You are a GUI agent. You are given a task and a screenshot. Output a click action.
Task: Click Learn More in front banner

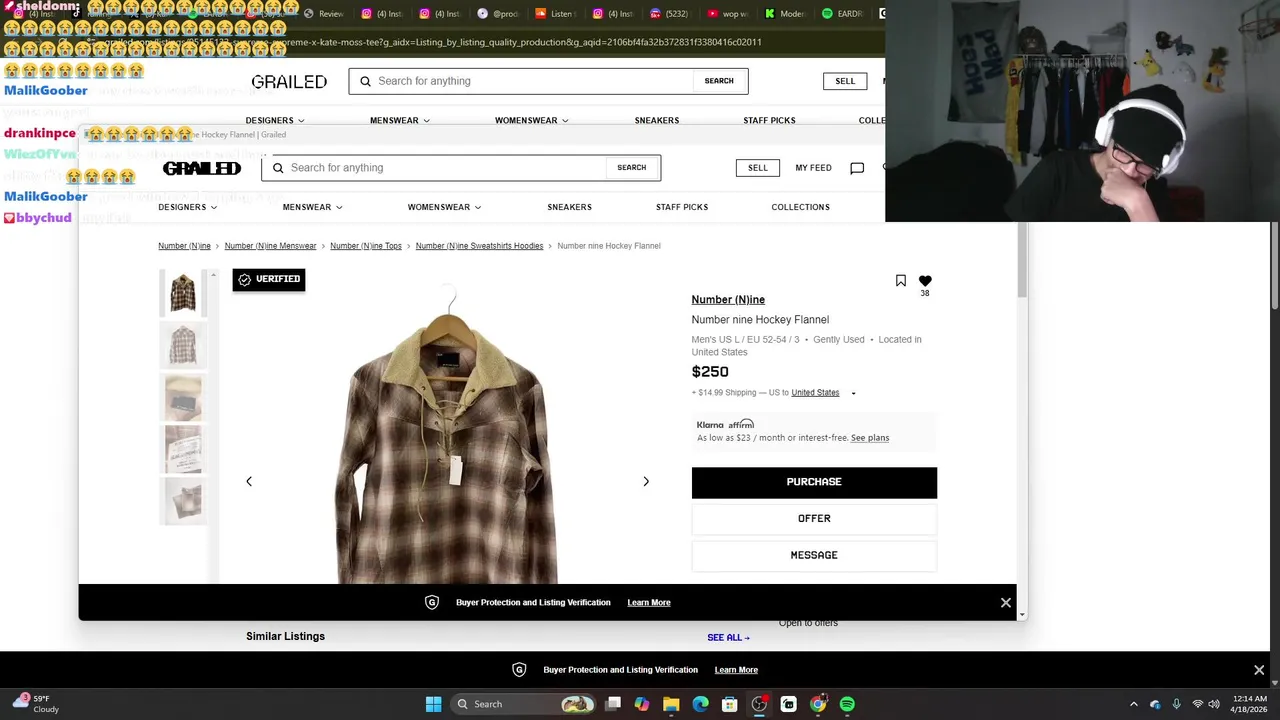(x=649, y=603)
